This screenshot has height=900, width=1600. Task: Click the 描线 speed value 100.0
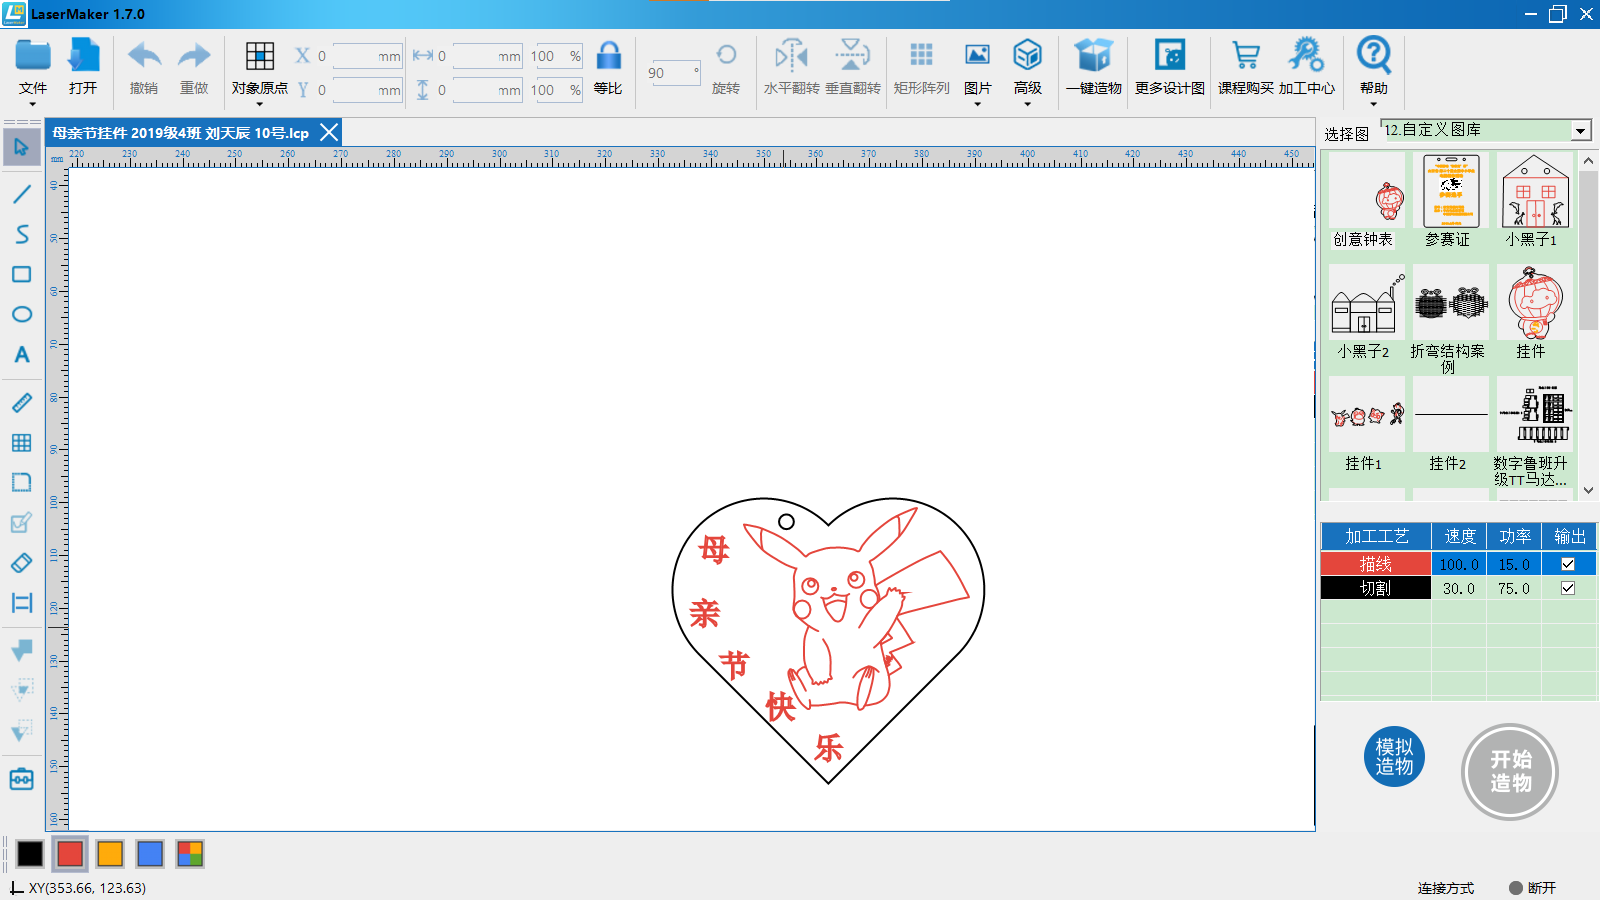(x=1459, y=564)
